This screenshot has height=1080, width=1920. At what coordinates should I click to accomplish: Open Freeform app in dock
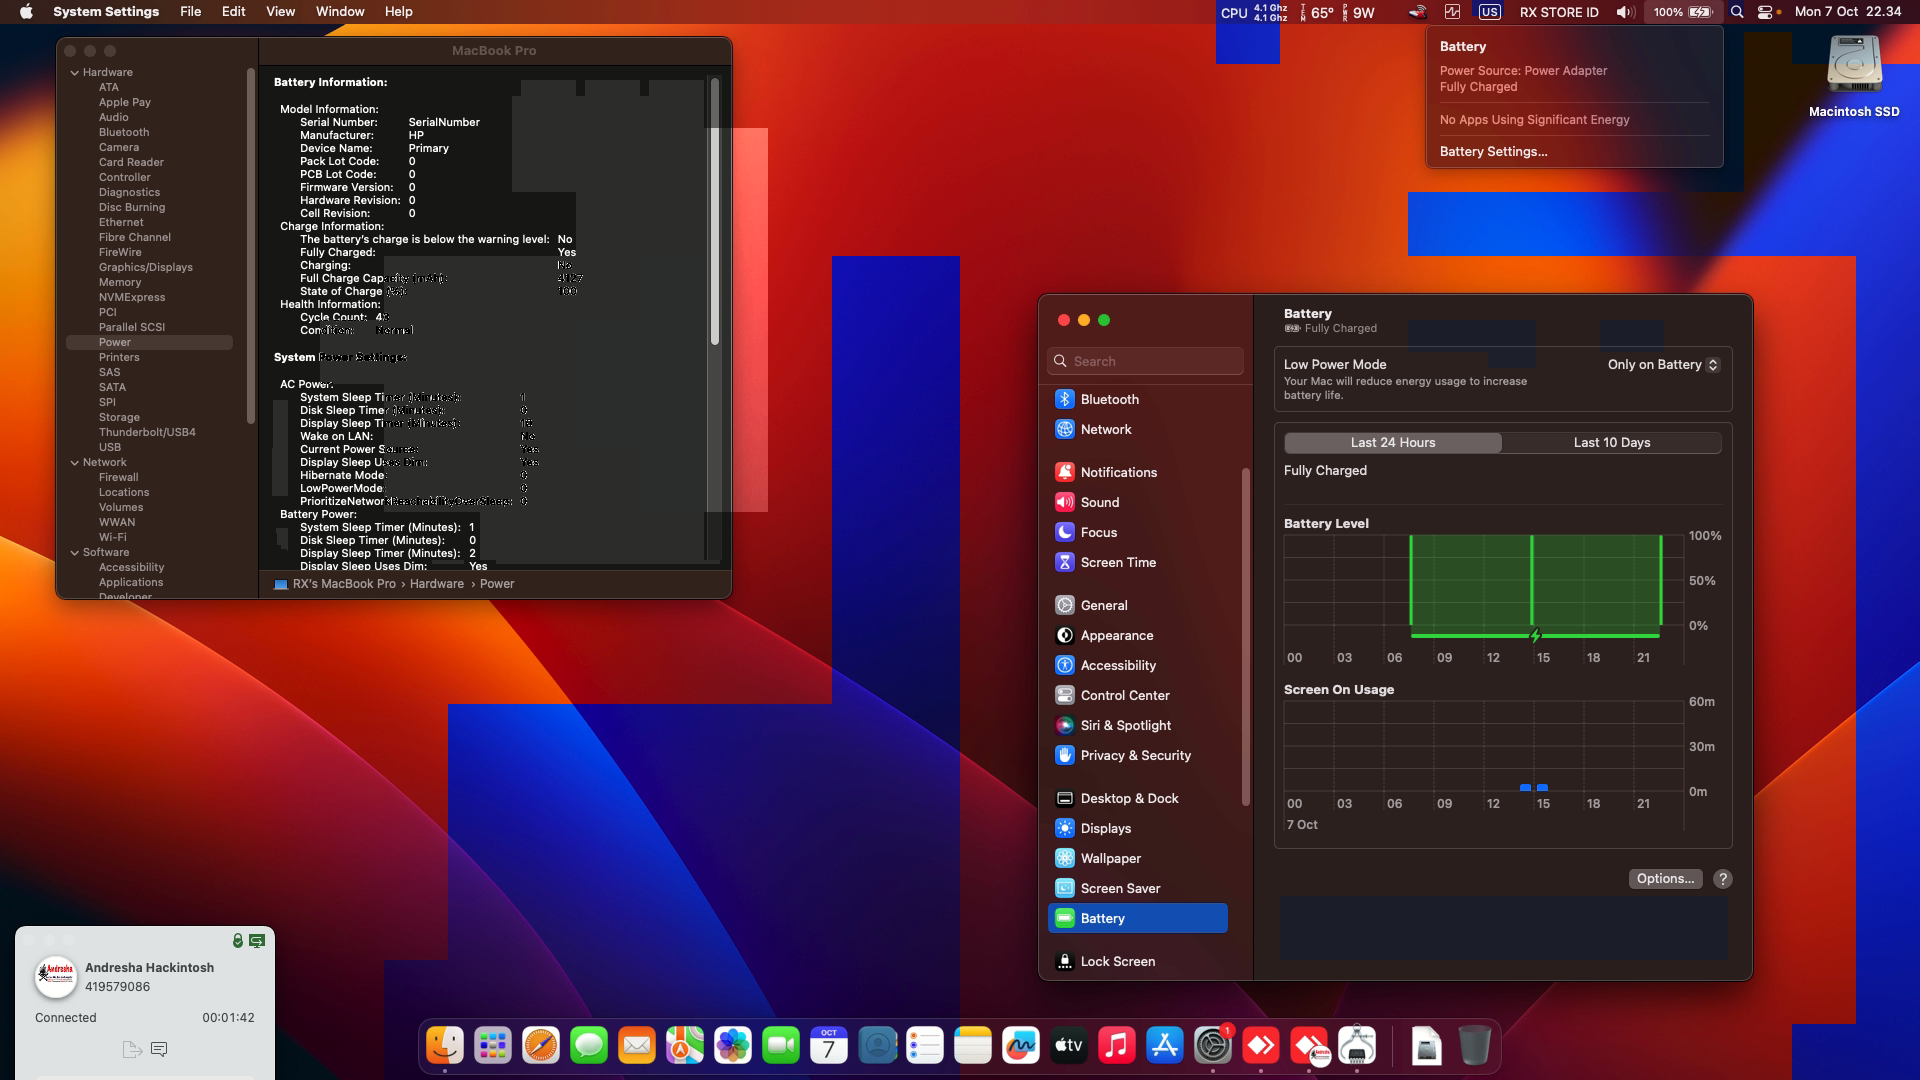pos(1021,1046)
